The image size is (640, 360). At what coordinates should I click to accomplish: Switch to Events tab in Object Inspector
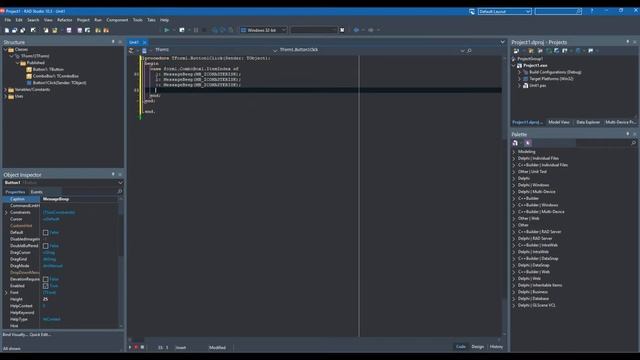(37, 192)
